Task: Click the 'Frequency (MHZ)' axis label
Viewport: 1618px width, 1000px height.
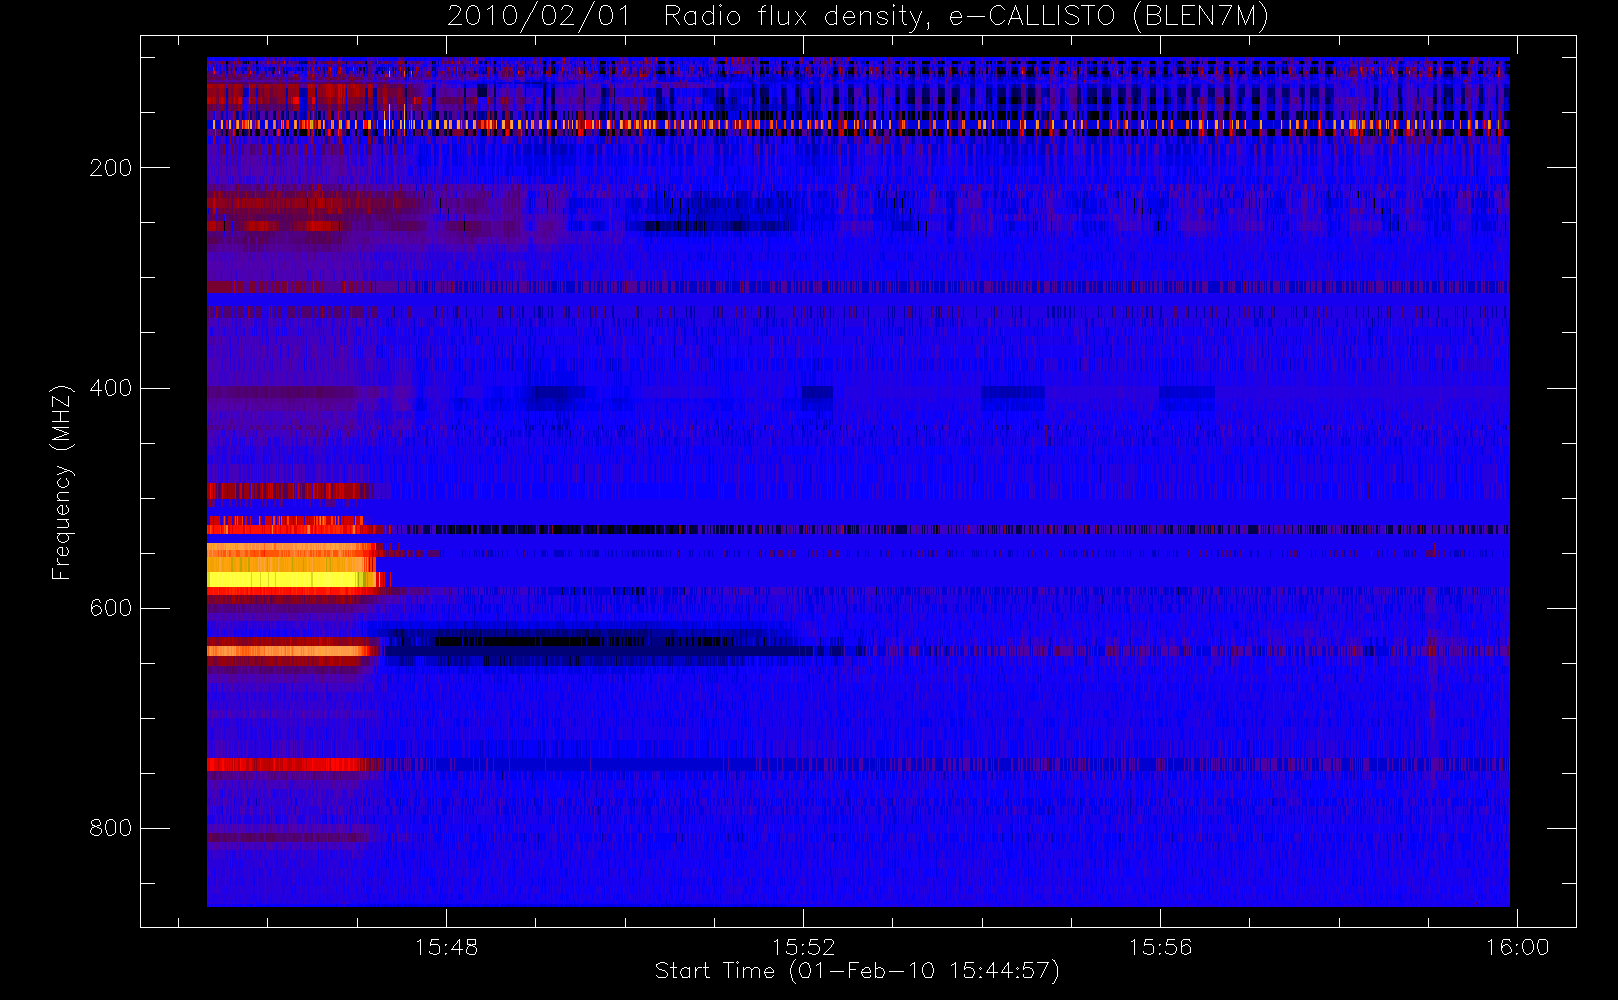Action: (62, 482)
